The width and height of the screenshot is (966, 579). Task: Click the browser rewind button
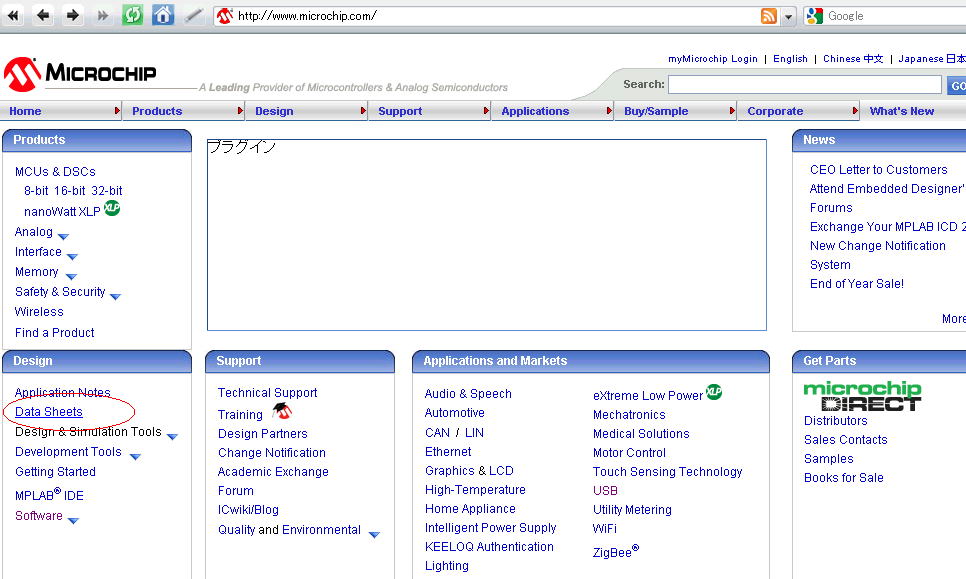point(13,15)
